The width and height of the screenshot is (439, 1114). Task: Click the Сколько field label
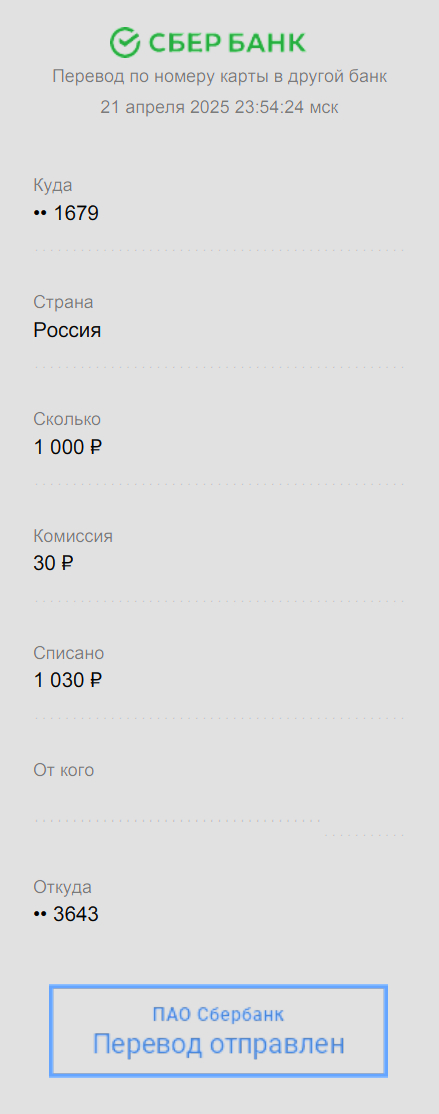[x=67, y=419]
